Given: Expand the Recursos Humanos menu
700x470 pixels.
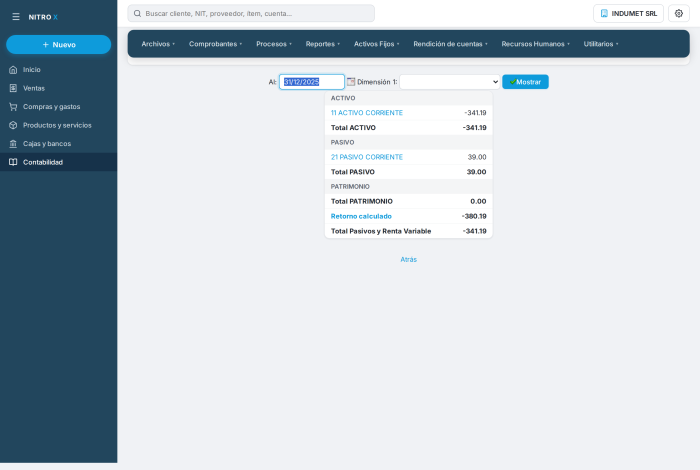Looking at the screenshot, I should pos(535,44).
